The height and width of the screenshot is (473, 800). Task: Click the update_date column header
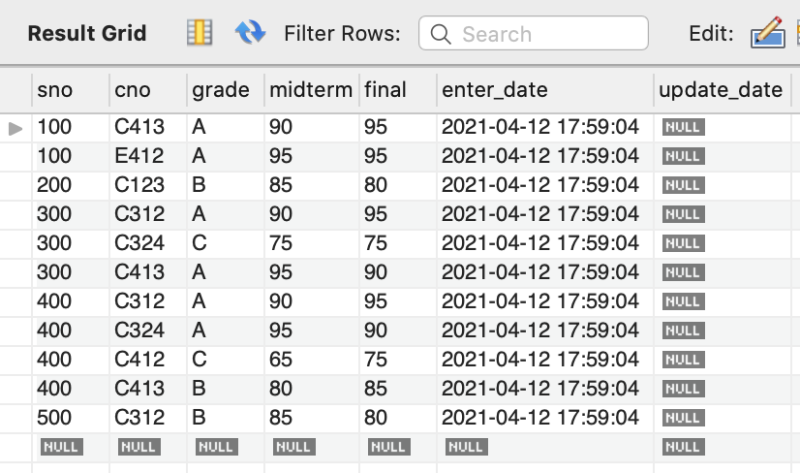(722, 90)
